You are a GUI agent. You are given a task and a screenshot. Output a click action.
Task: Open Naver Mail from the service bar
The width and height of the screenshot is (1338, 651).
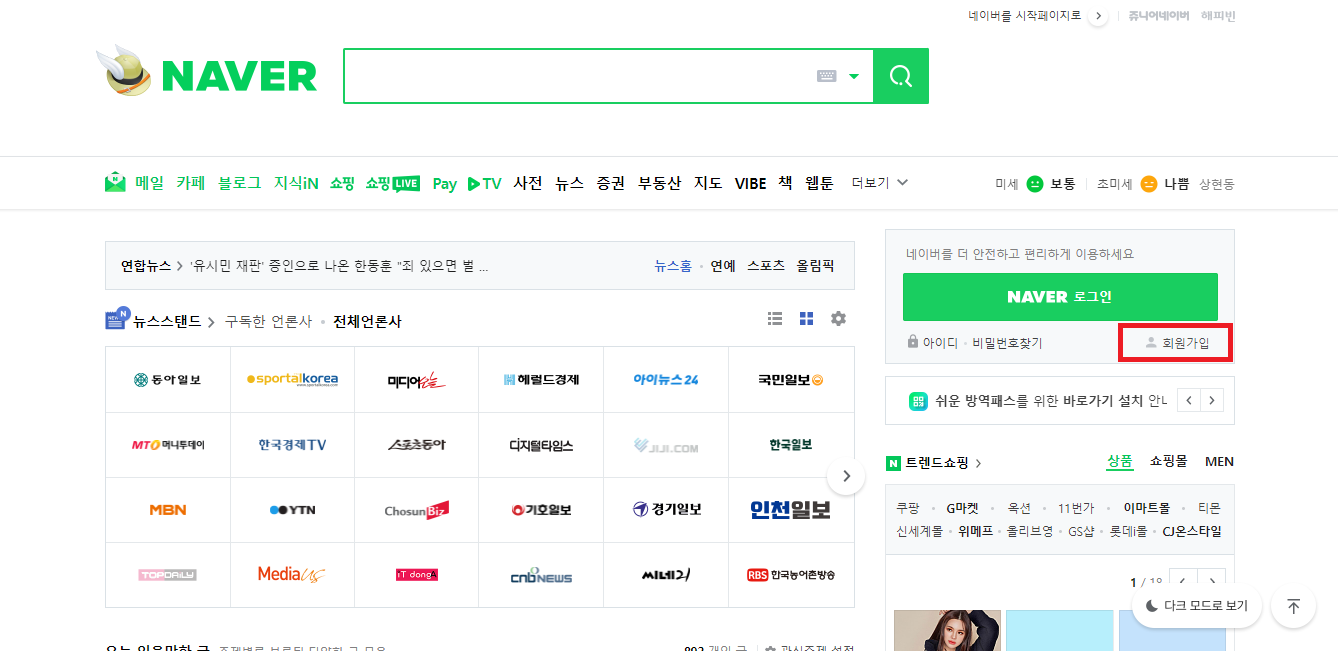pyautogui.click(x=146, y=183)
